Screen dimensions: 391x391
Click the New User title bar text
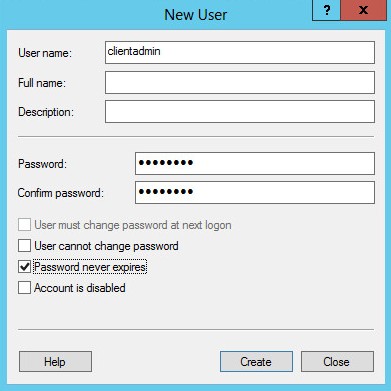point(196,15)
